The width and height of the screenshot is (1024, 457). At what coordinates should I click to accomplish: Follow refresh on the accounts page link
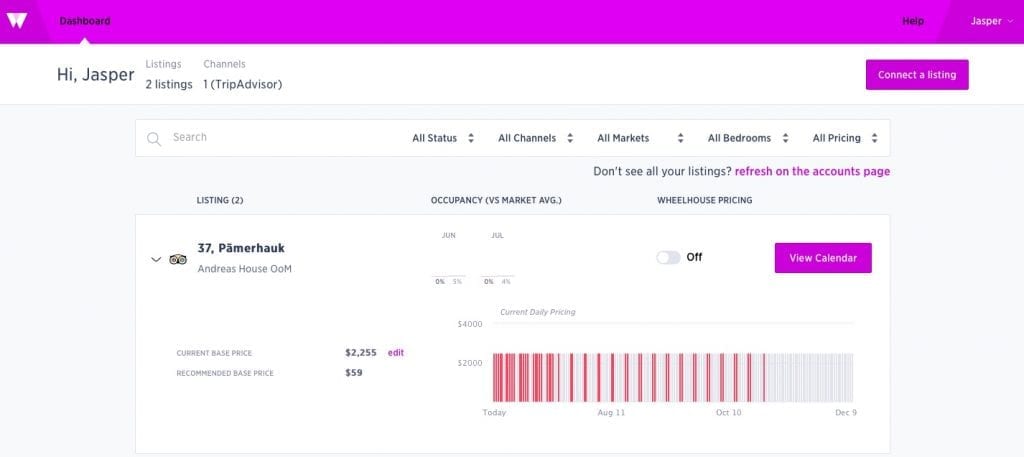tap(812, 172)
